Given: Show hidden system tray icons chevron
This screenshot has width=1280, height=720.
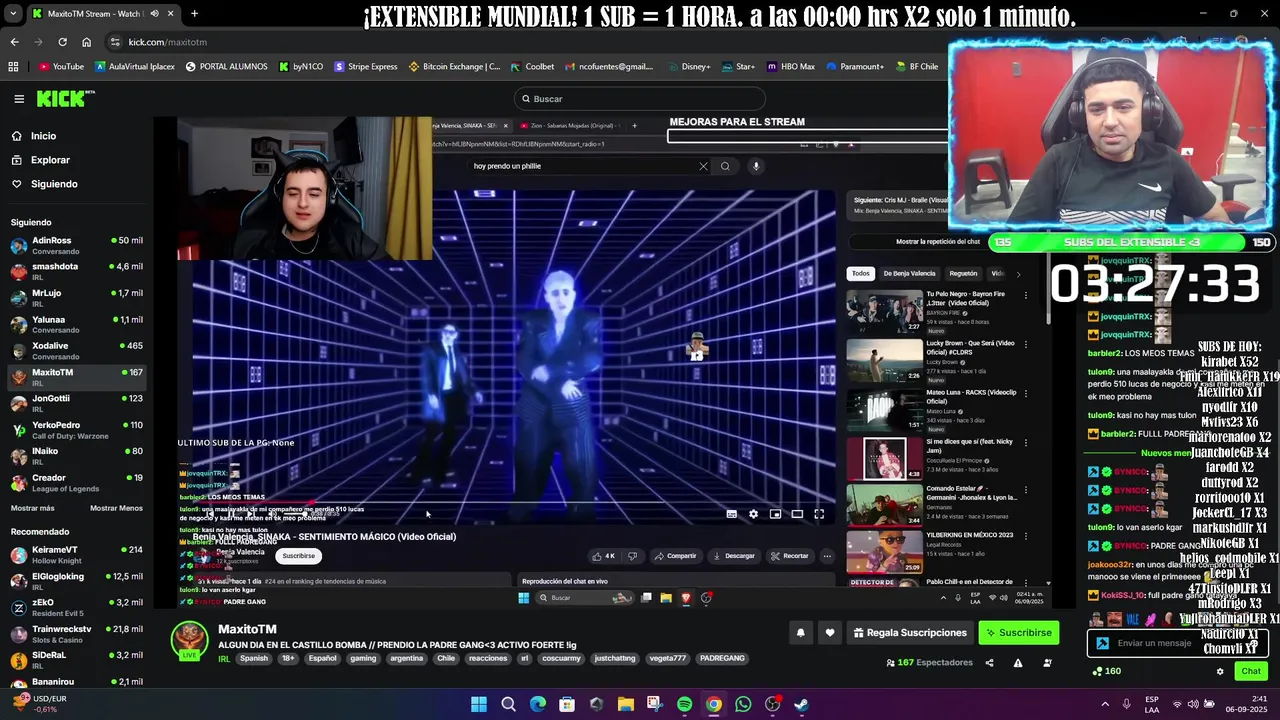Looking at the screenshot, I should [x=1105, y=704].
